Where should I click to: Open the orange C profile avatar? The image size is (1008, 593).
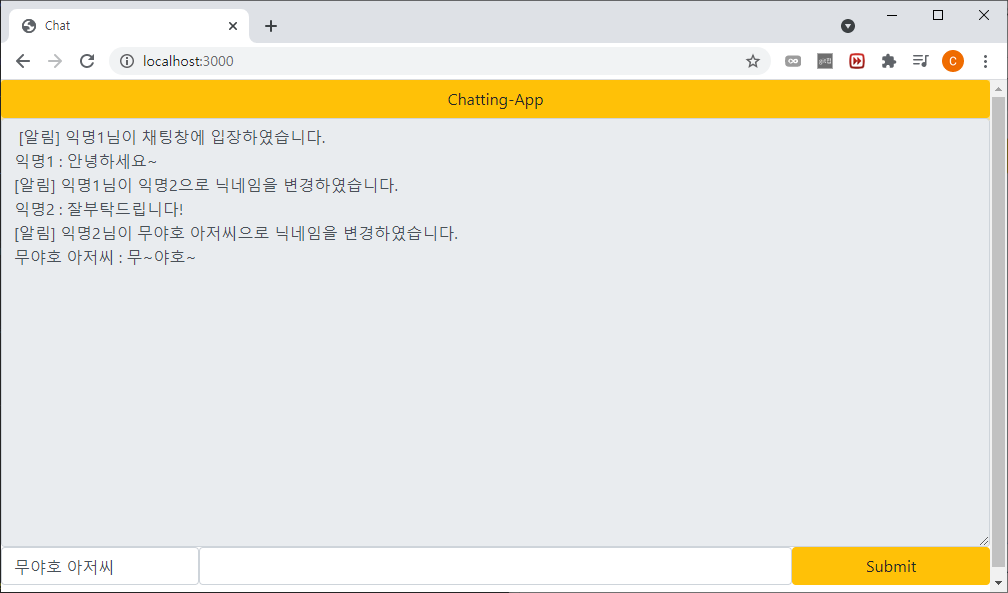[953, 61]
